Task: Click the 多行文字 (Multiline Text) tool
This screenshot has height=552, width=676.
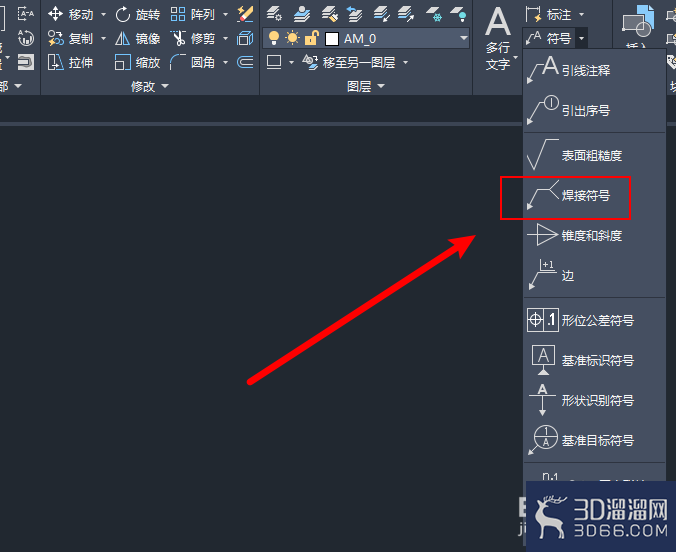Action: pyautogui.click(x=498, y=39)
